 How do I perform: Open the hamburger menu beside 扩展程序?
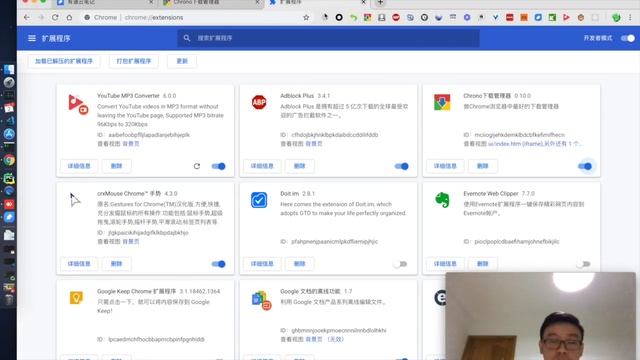(x=31, y=38)
